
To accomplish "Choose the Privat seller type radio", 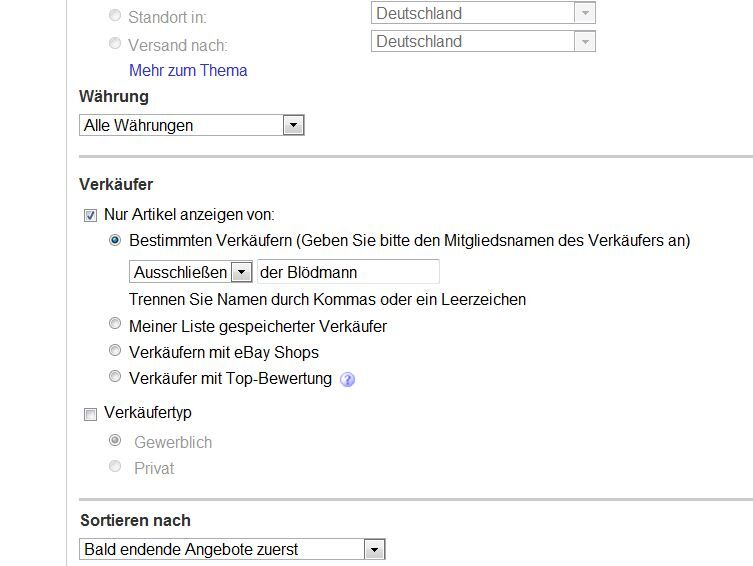I will [115, 467].
